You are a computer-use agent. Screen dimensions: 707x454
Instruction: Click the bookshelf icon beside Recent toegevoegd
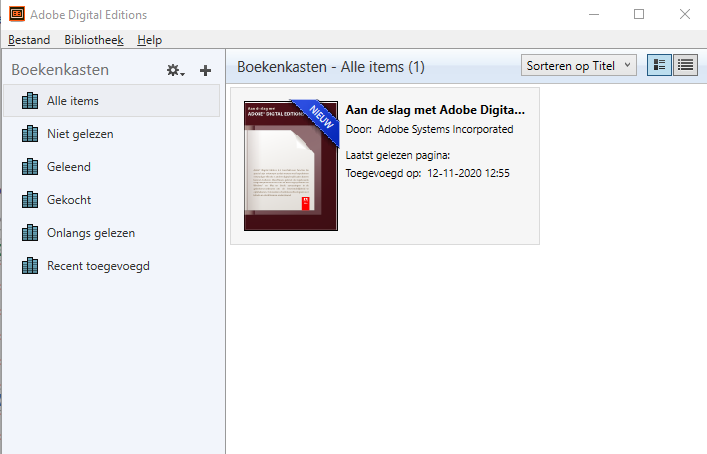coord(30,266)
